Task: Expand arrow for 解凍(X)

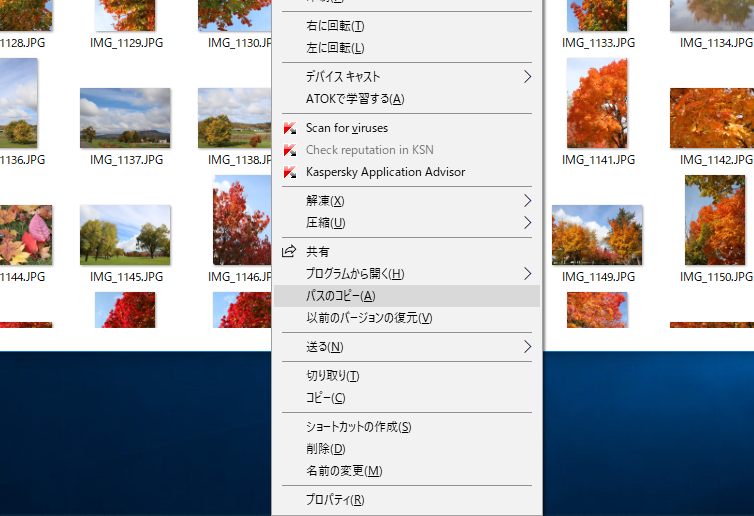Action: [x=528, y=201]
